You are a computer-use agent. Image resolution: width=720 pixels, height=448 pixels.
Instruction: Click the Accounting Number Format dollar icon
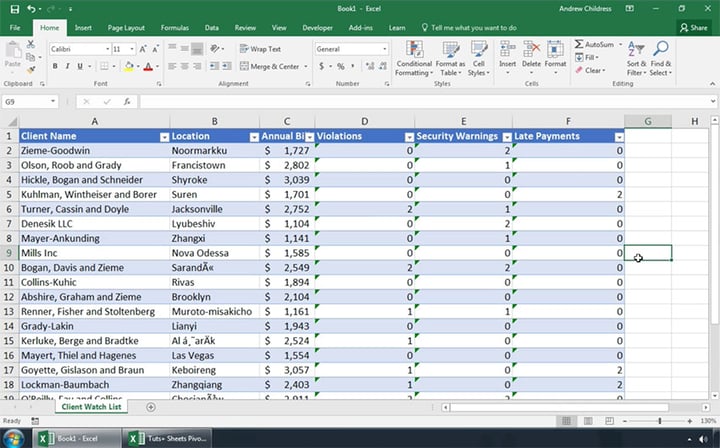321,67
